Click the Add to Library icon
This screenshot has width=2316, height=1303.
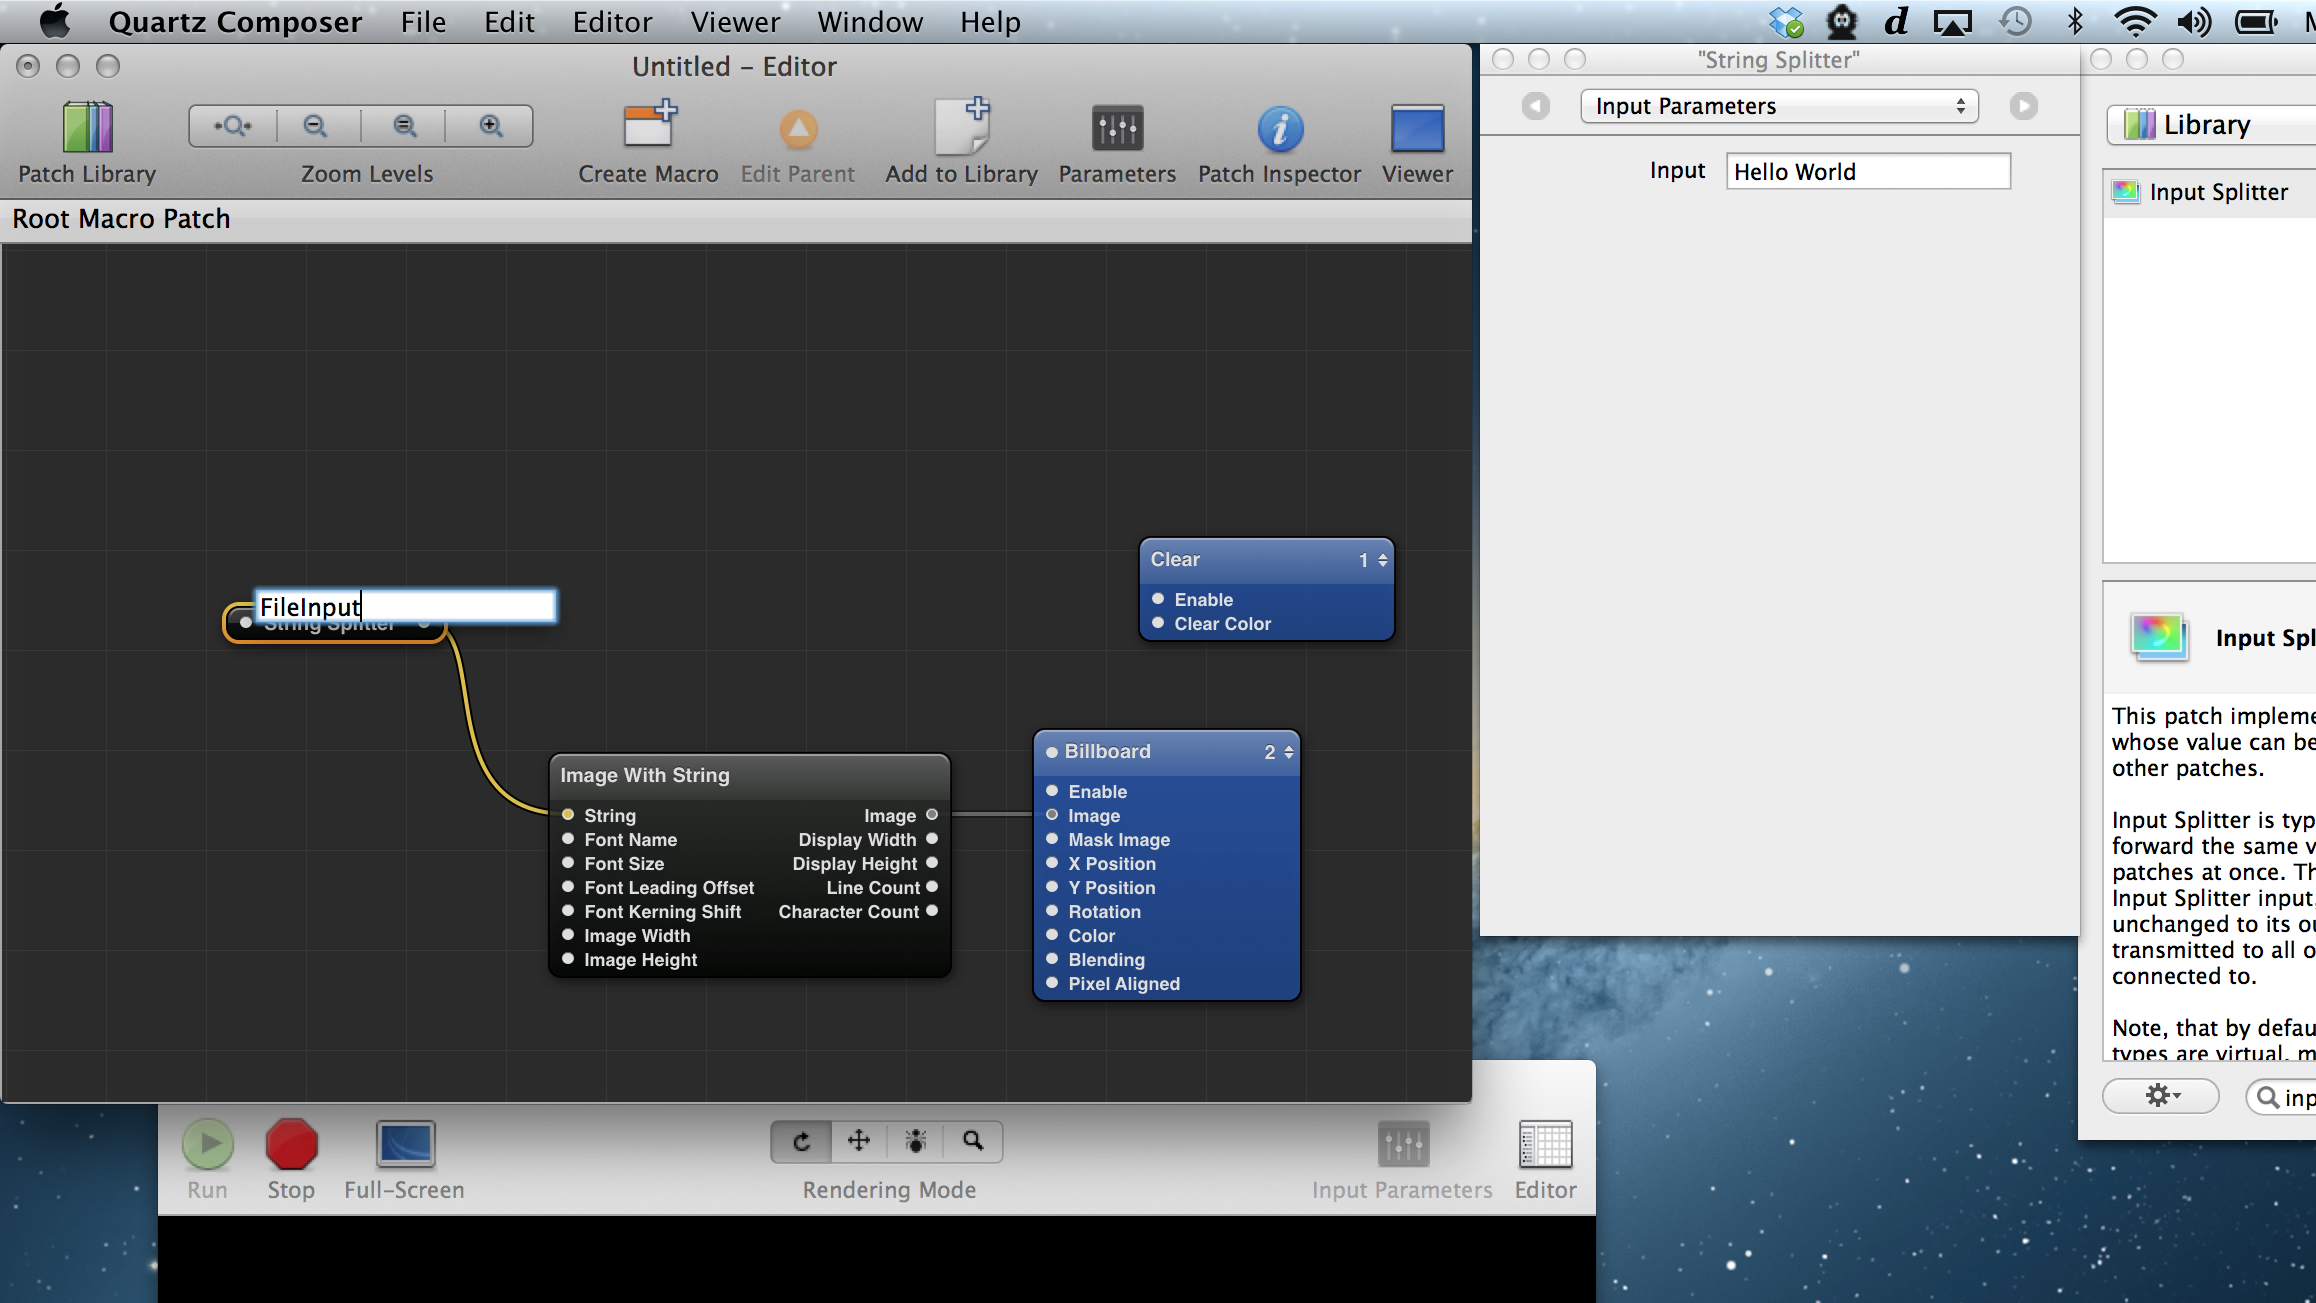[961, 126]
